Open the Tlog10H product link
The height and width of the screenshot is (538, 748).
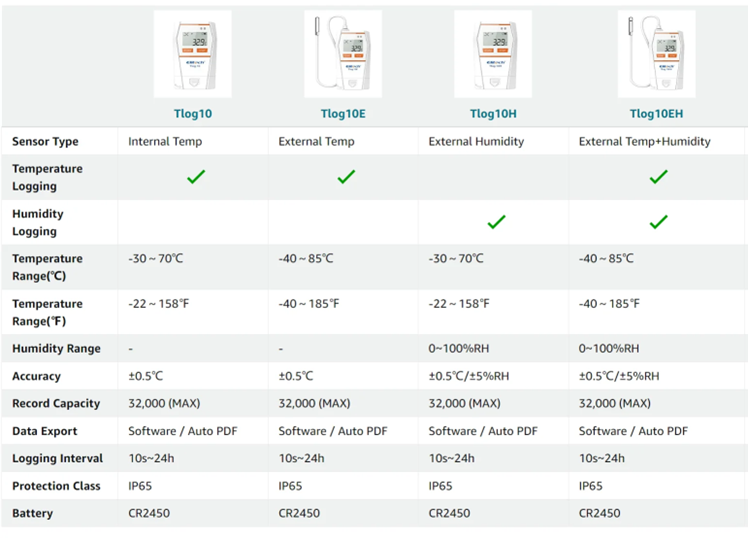coord(493,114)
